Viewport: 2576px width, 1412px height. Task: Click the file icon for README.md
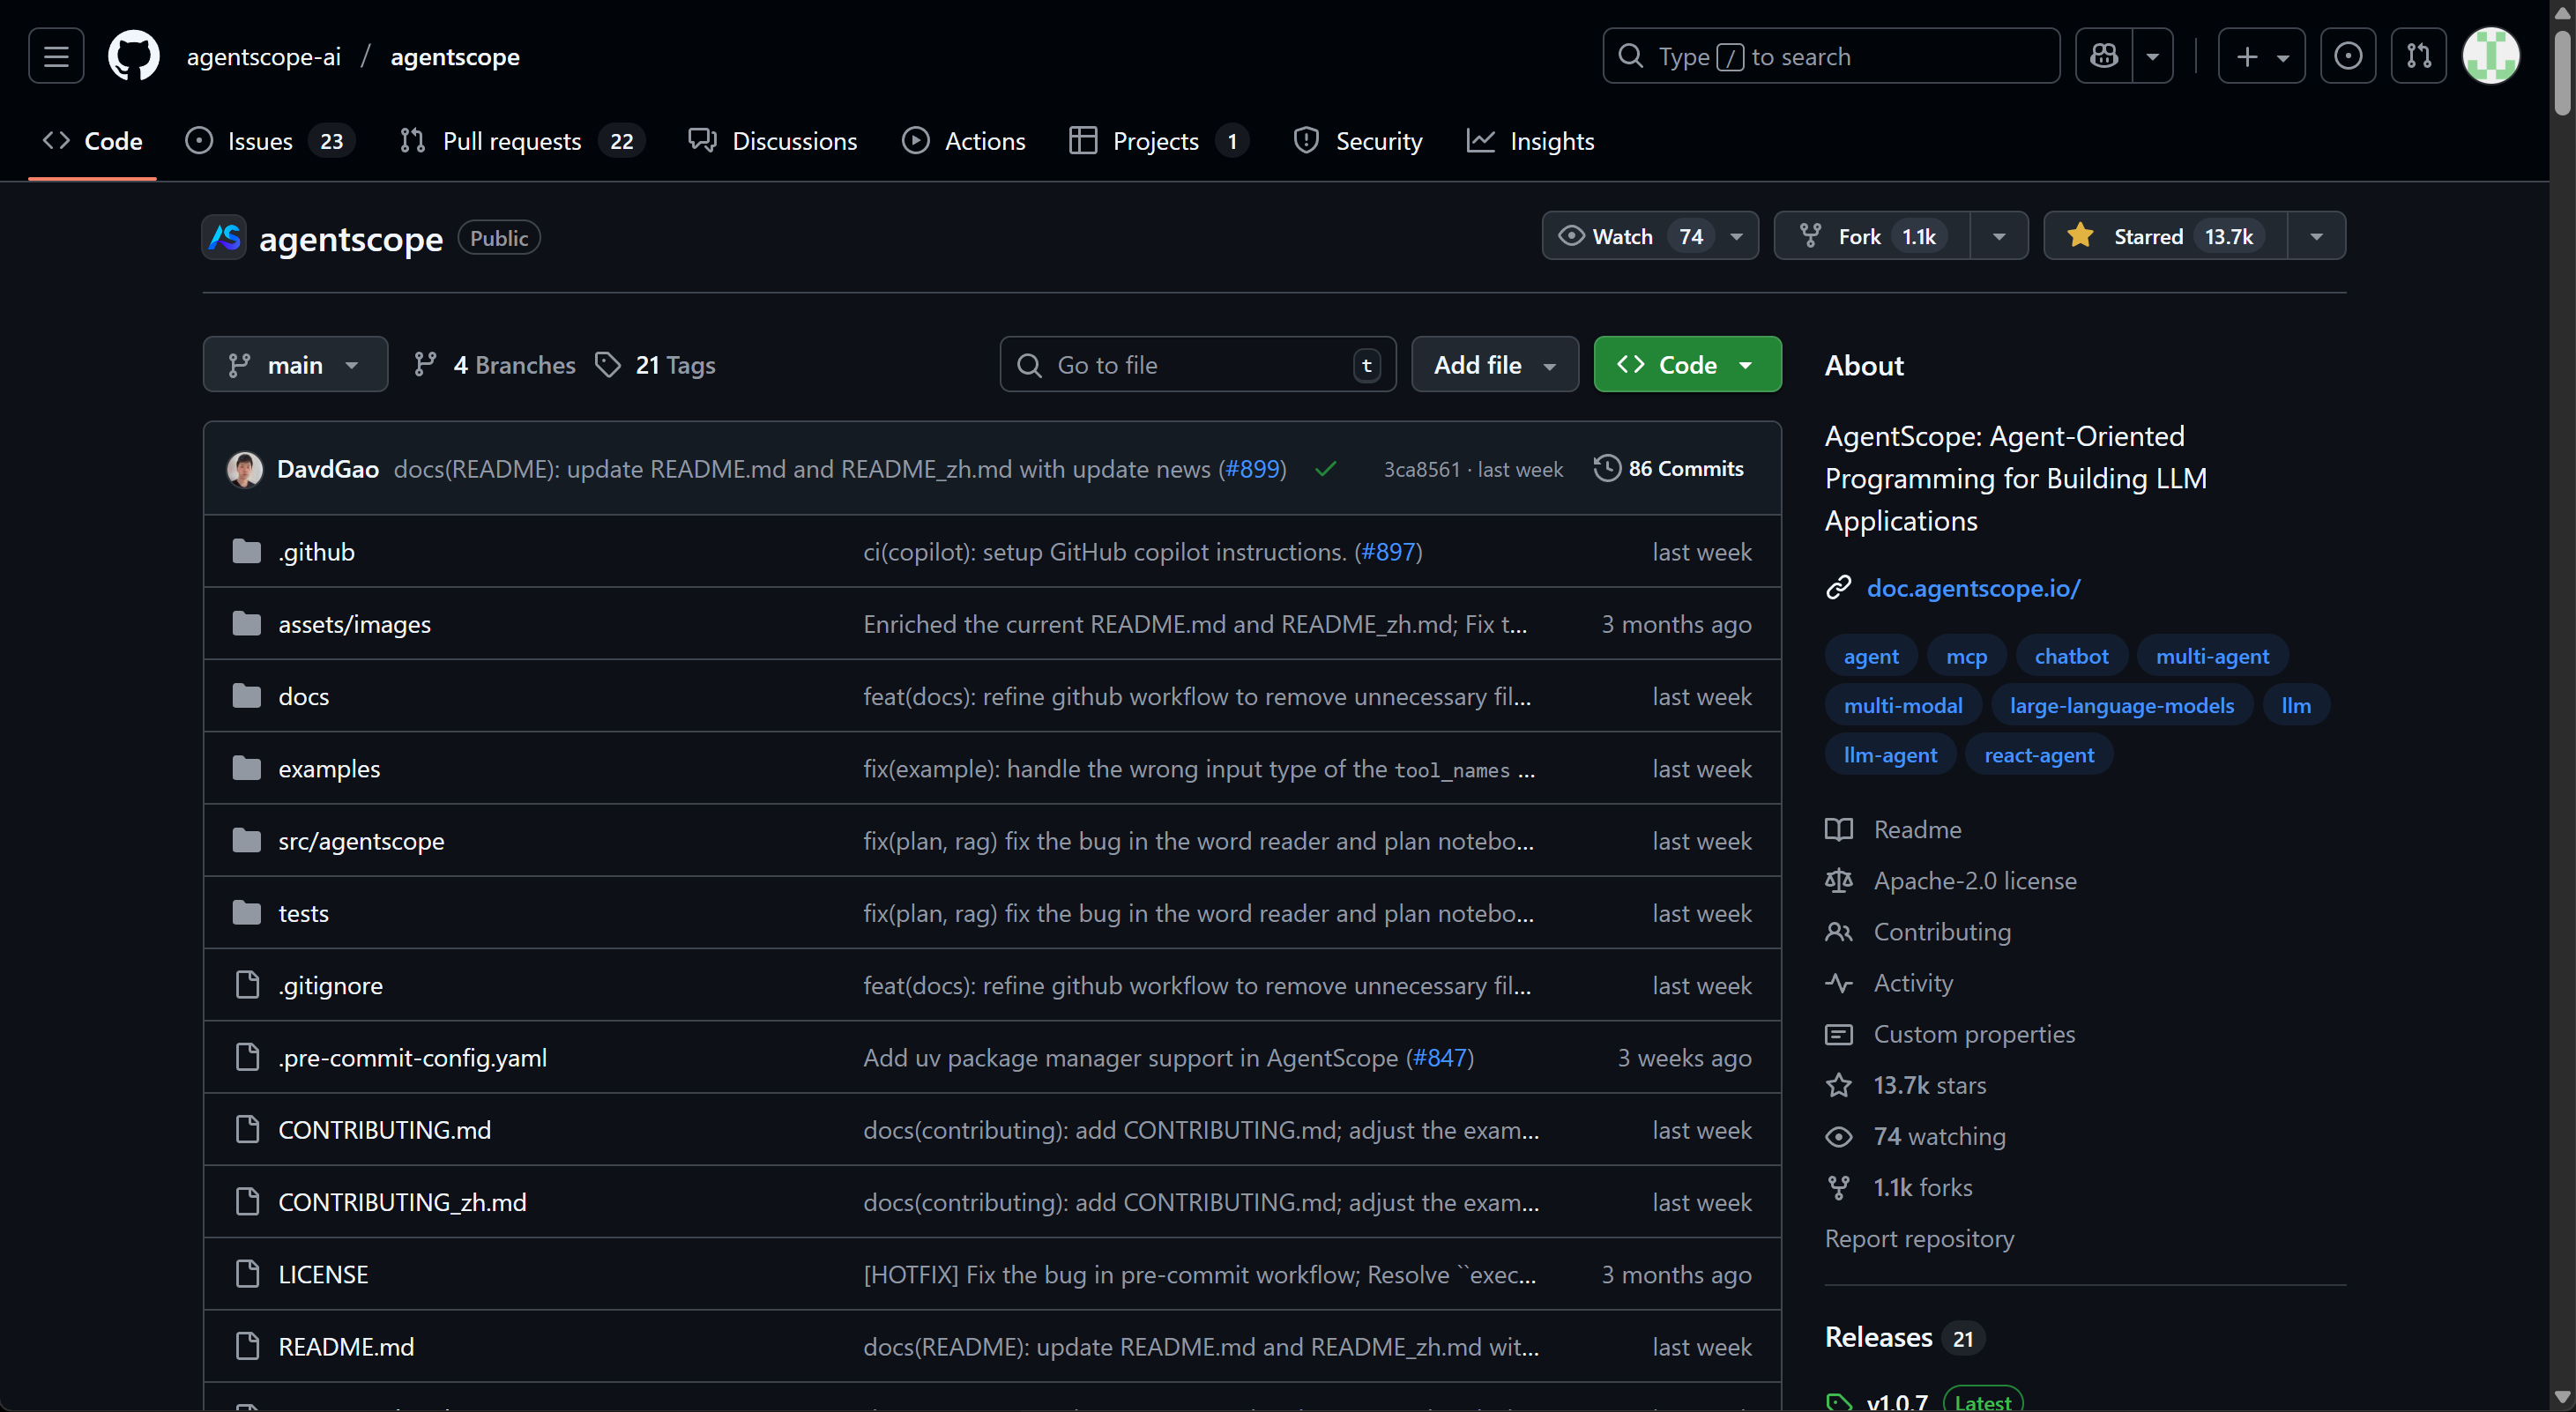click(x=247, y=1346)
